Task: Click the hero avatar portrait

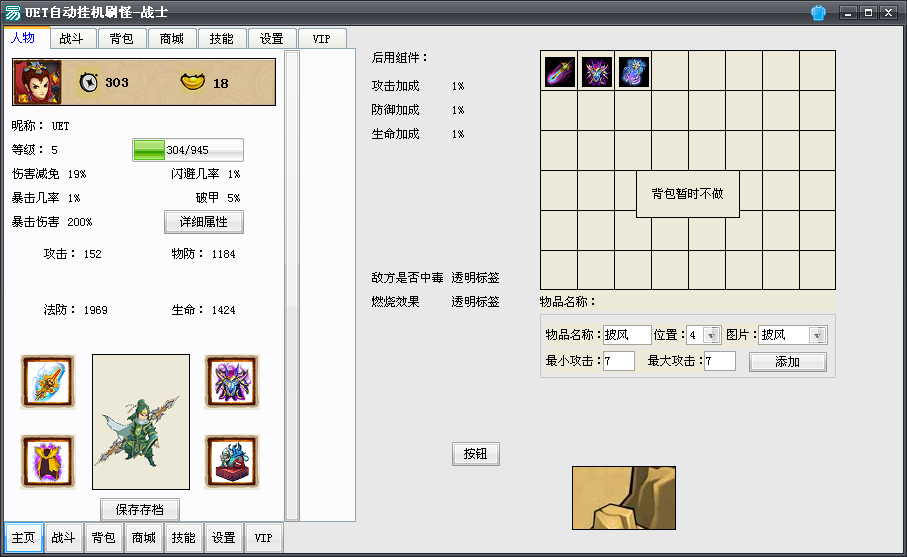Action: (37, 82)
